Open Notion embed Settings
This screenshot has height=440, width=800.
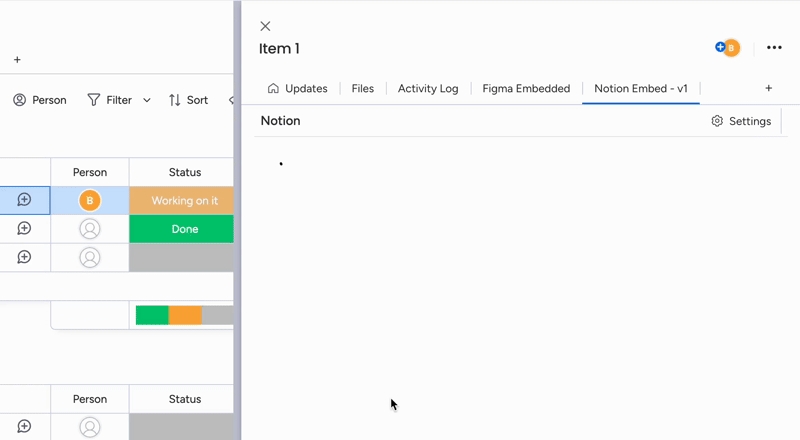[x=741, y=121]
